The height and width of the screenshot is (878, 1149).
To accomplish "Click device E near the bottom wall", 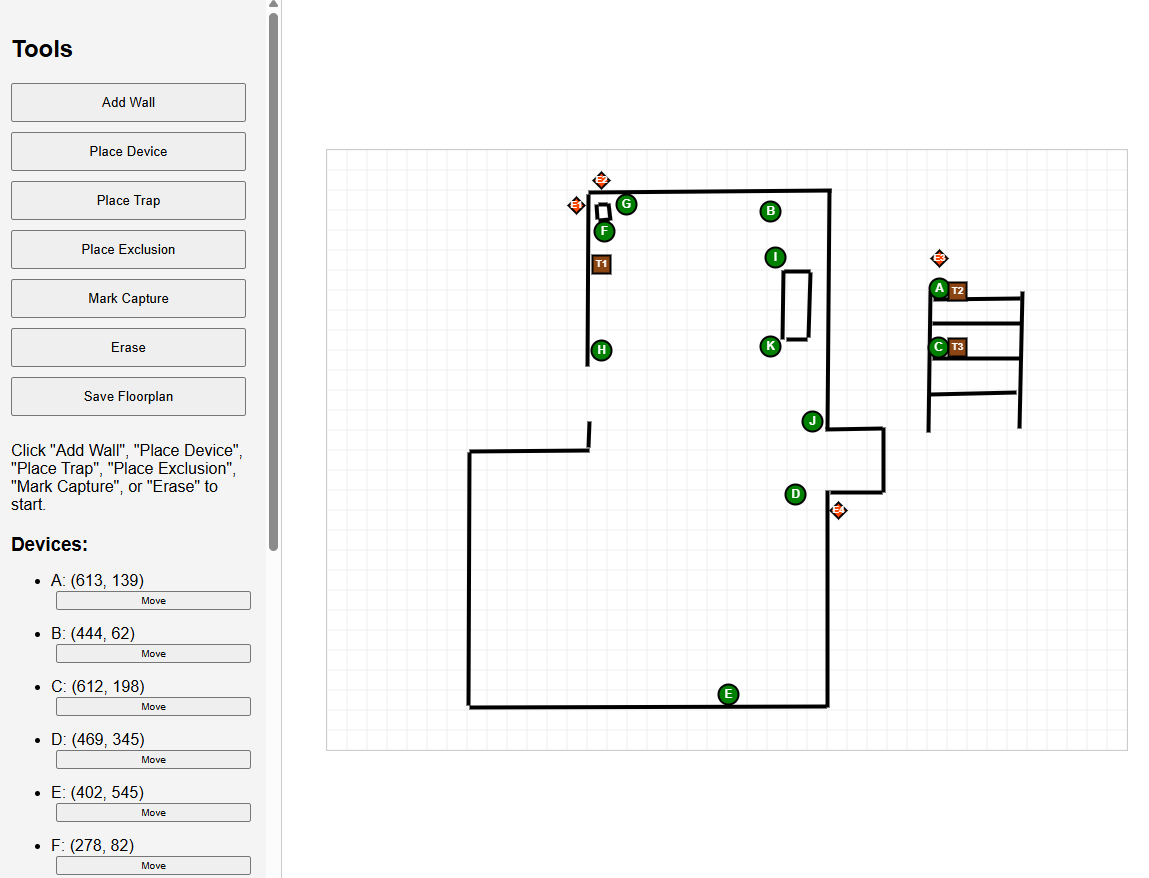I will [728, 694].
